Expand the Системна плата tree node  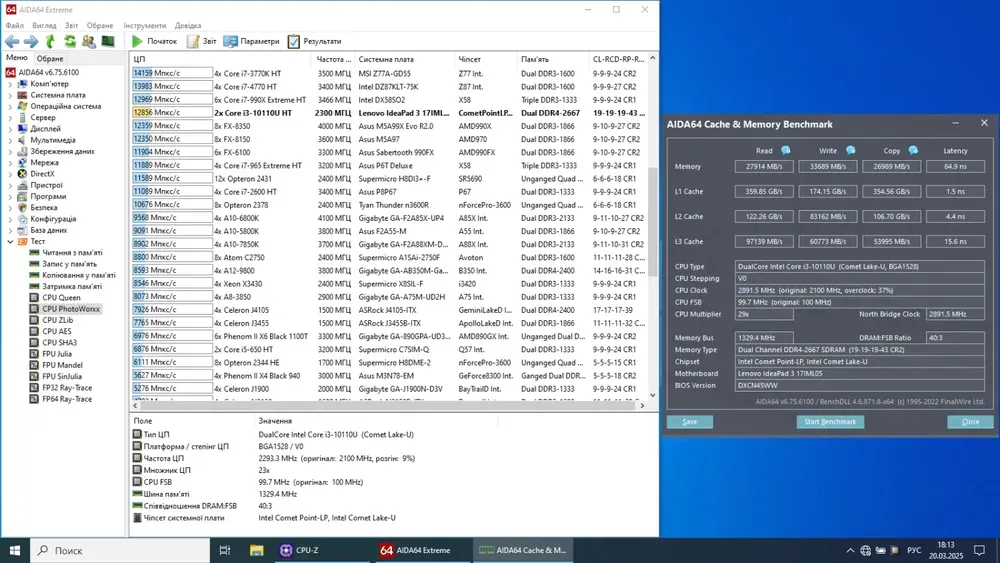[10, 95]
